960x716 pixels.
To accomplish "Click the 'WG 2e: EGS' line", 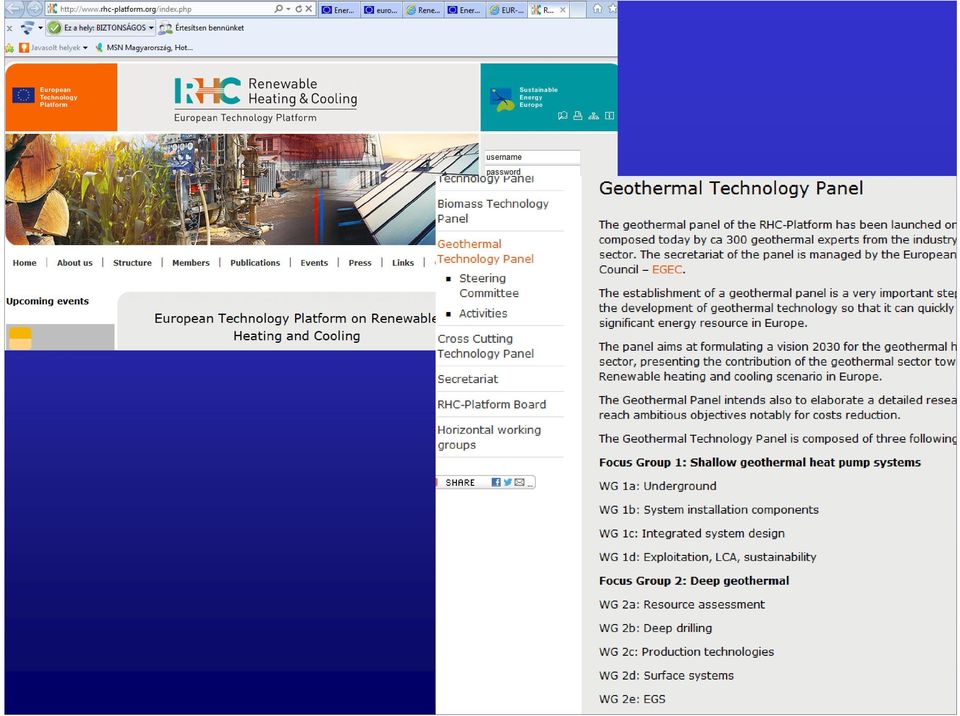I will (x=632, y=699).
